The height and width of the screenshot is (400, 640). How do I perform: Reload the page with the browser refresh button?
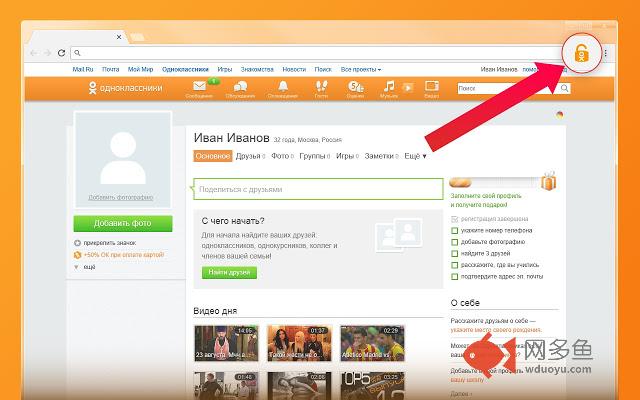[61, 53]
